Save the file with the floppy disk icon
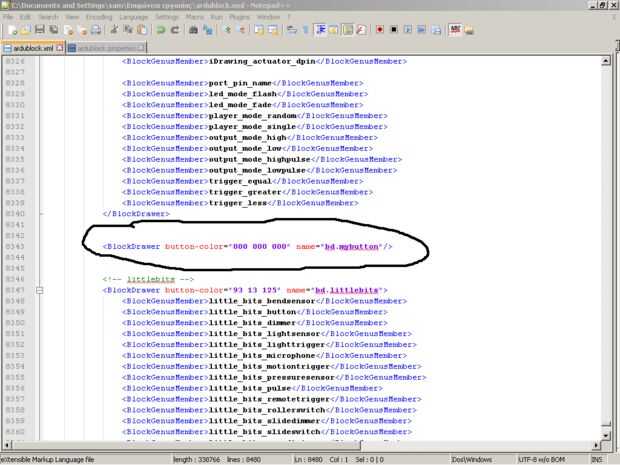The image size is (620, 465). (40, 30)
